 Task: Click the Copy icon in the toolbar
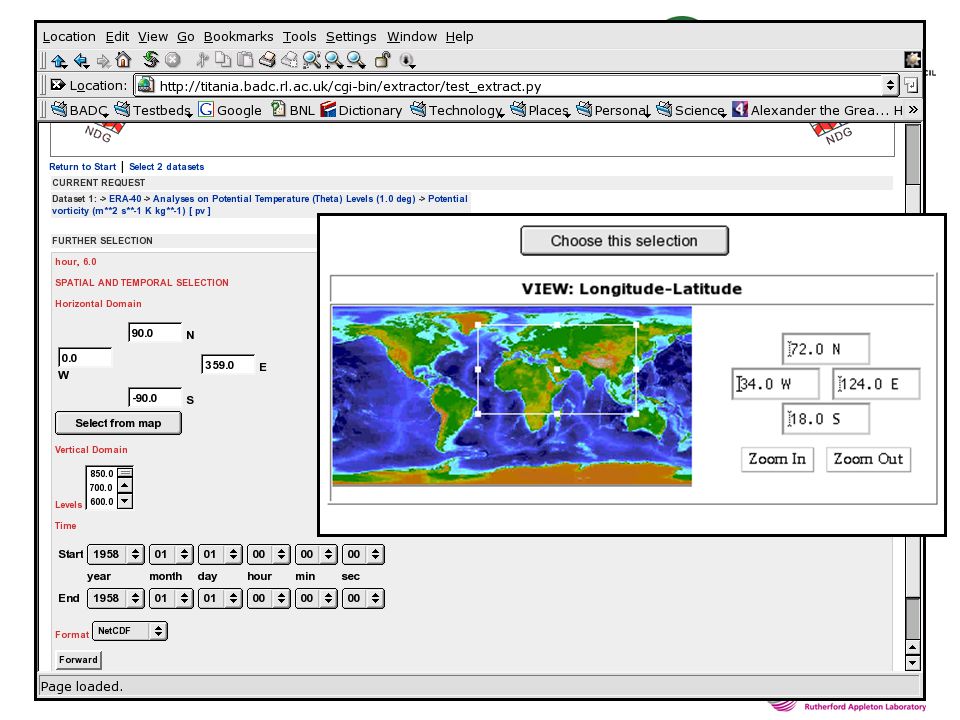(223, 59)
